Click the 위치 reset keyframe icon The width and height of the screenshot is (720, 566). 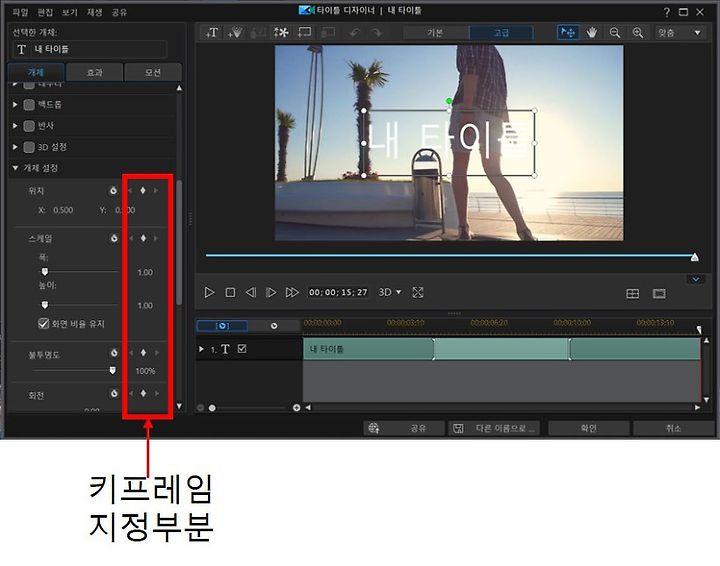click(x=113, y=190)
